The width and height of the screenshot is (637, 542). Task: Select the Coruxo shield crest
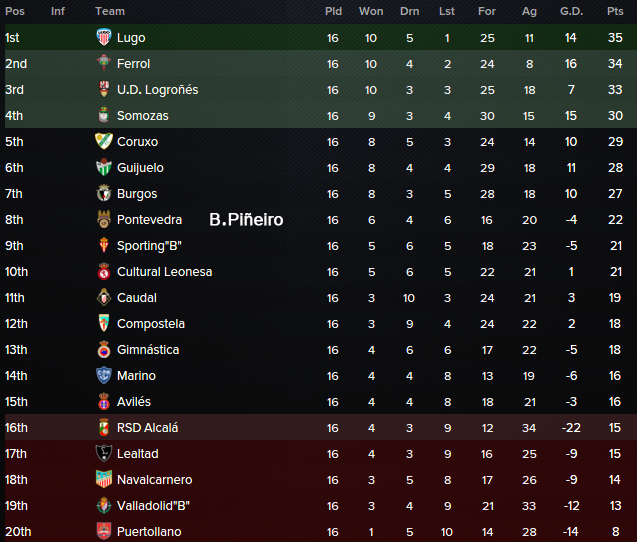click(x=104, y=141)
